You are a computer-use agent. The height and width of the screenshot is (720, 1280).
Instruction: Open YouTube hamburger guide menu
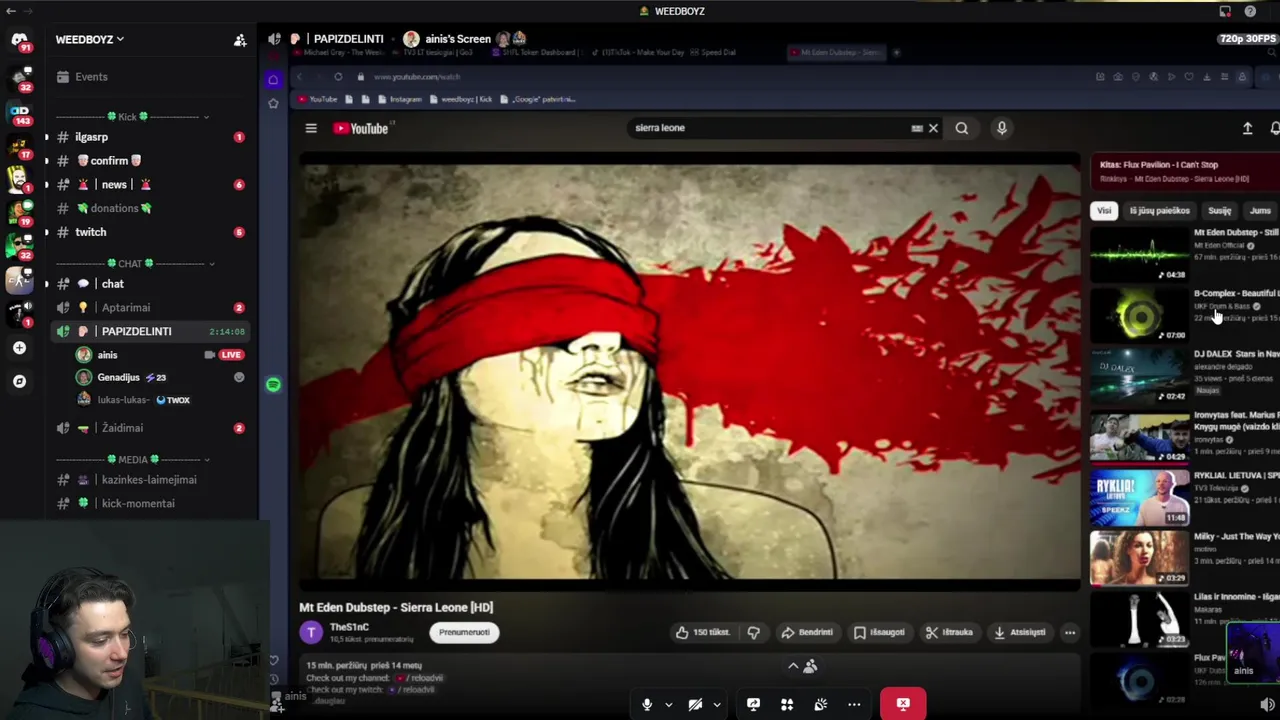tap(311, 128)
